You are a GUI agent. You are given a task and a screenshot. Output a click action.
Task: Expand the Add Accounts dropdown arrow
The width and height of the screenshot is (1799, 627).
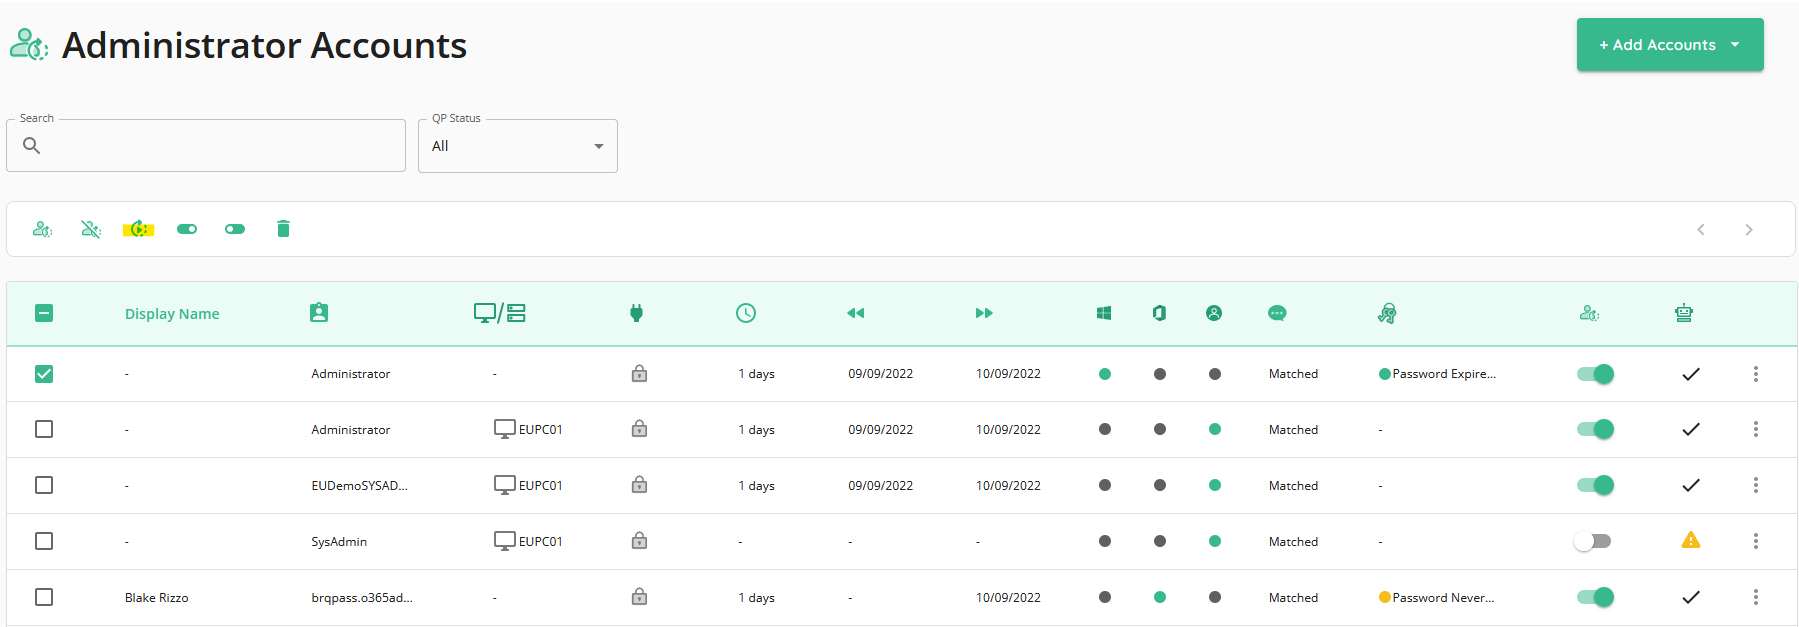[x=1735, y=45]
